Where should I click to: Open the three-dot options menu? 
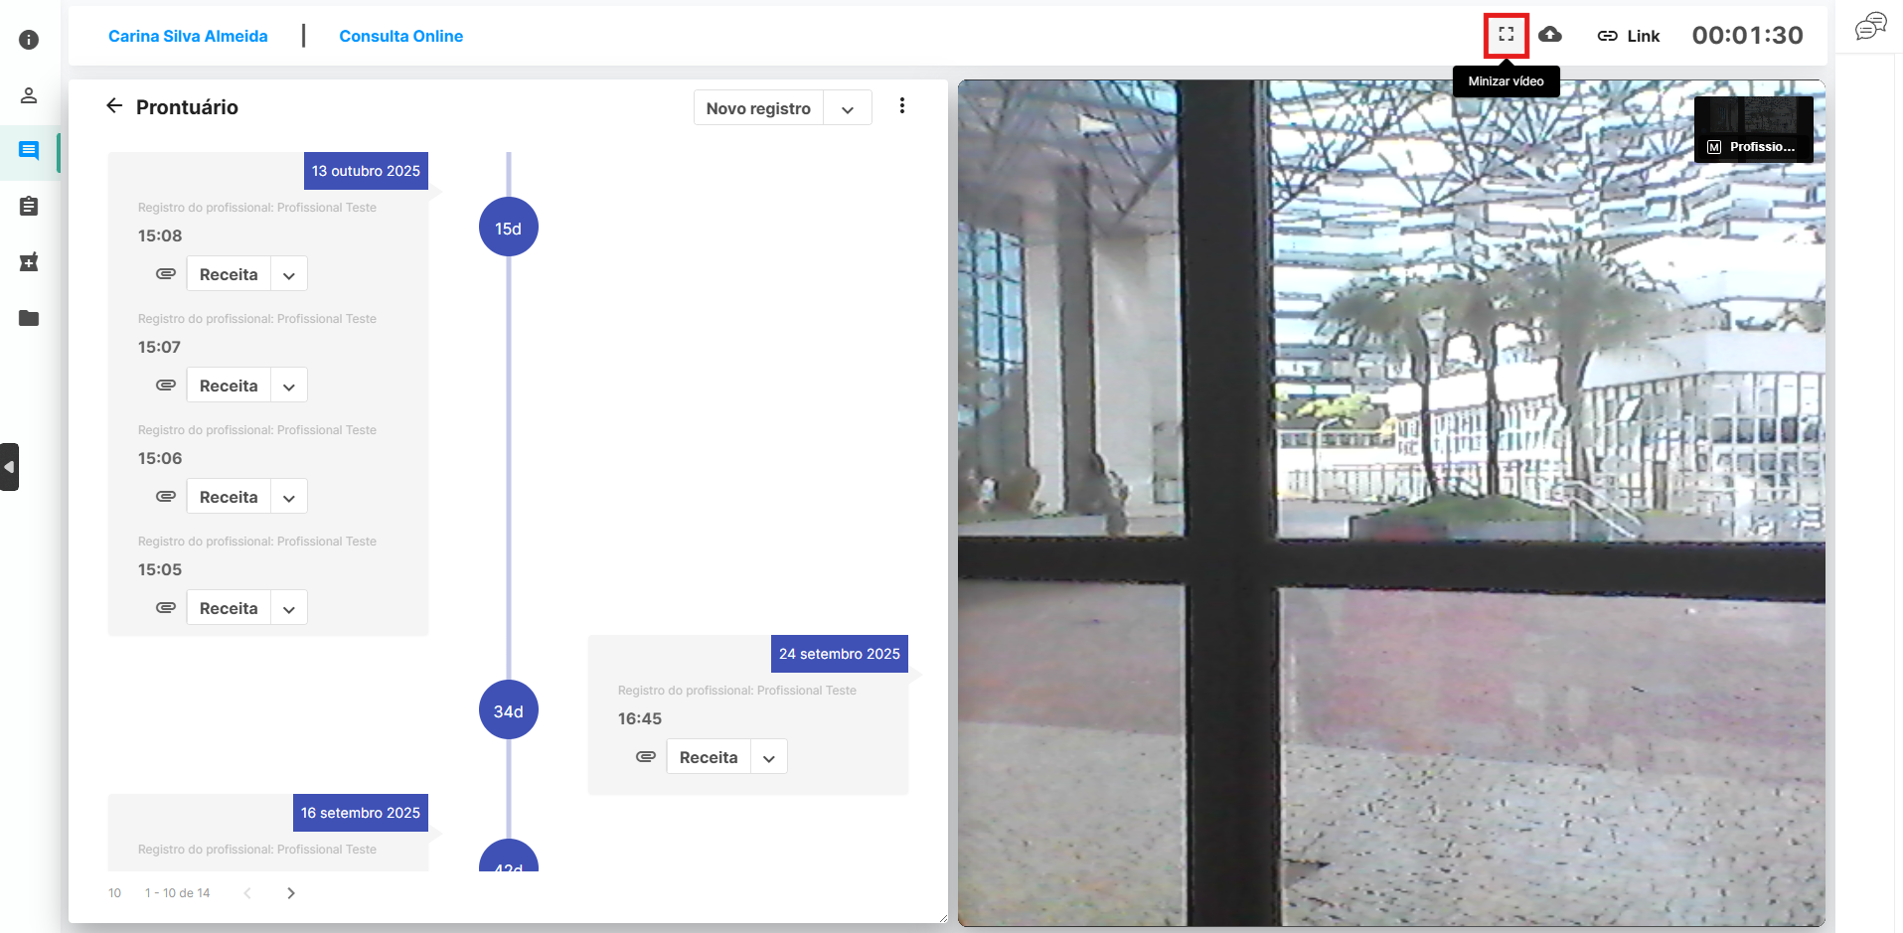[x=902, y=106]
